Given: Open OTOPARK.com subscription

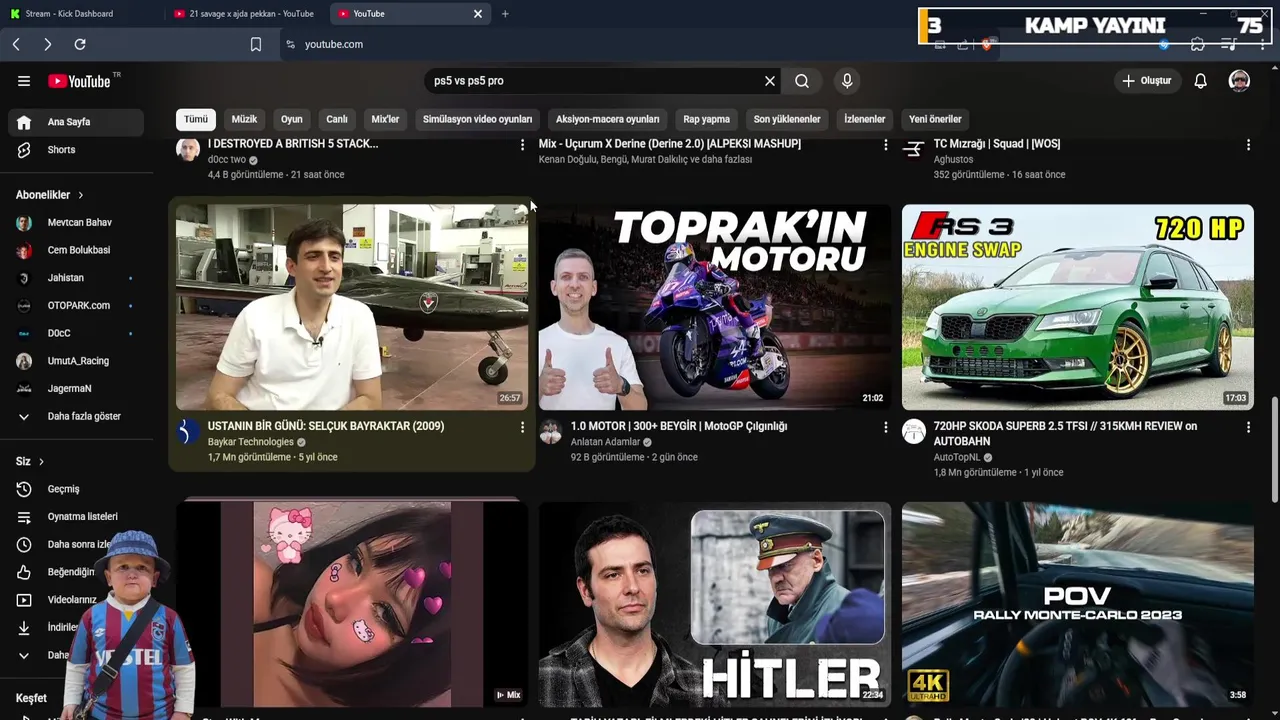Looking at the screenshot, I should pyautogui.click(x=76, y=305).
